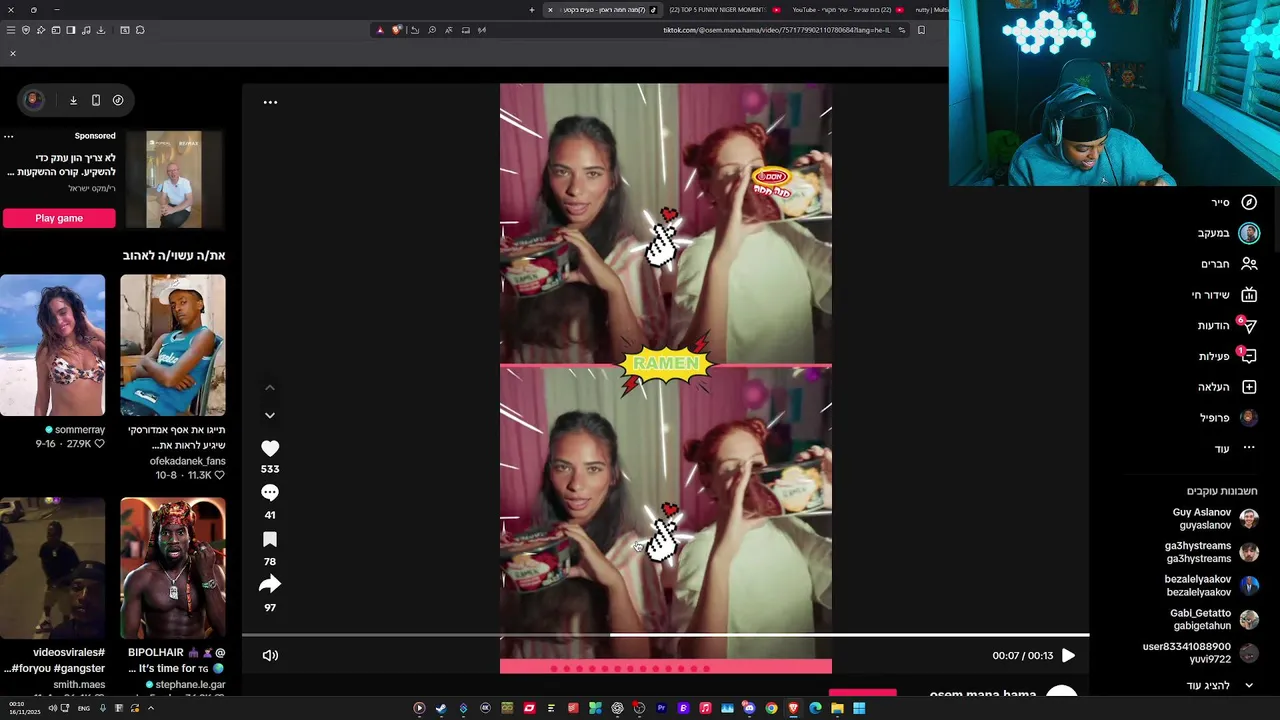Image resolution: width=1280 pixels, height=720 pixels.
Task: Expand the system tray hidden icons chevron
Action: (151, 708)
